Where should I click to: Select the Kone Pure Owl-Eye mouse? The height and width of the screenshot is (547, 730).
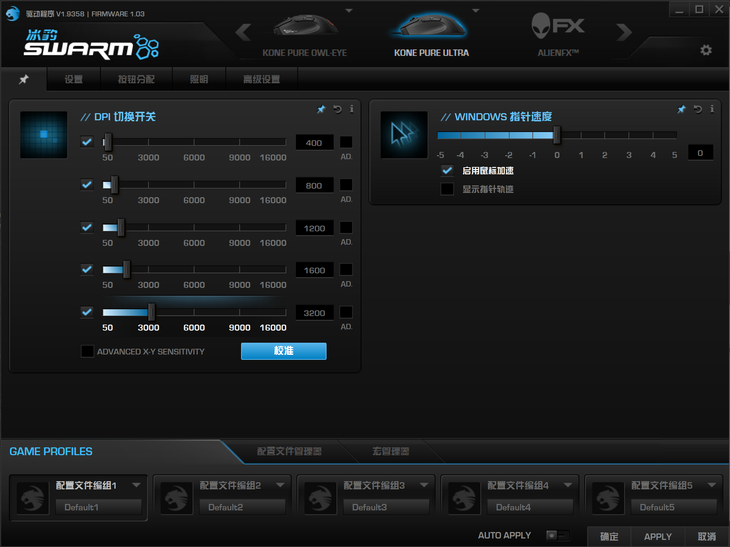(x=304, y=36)
